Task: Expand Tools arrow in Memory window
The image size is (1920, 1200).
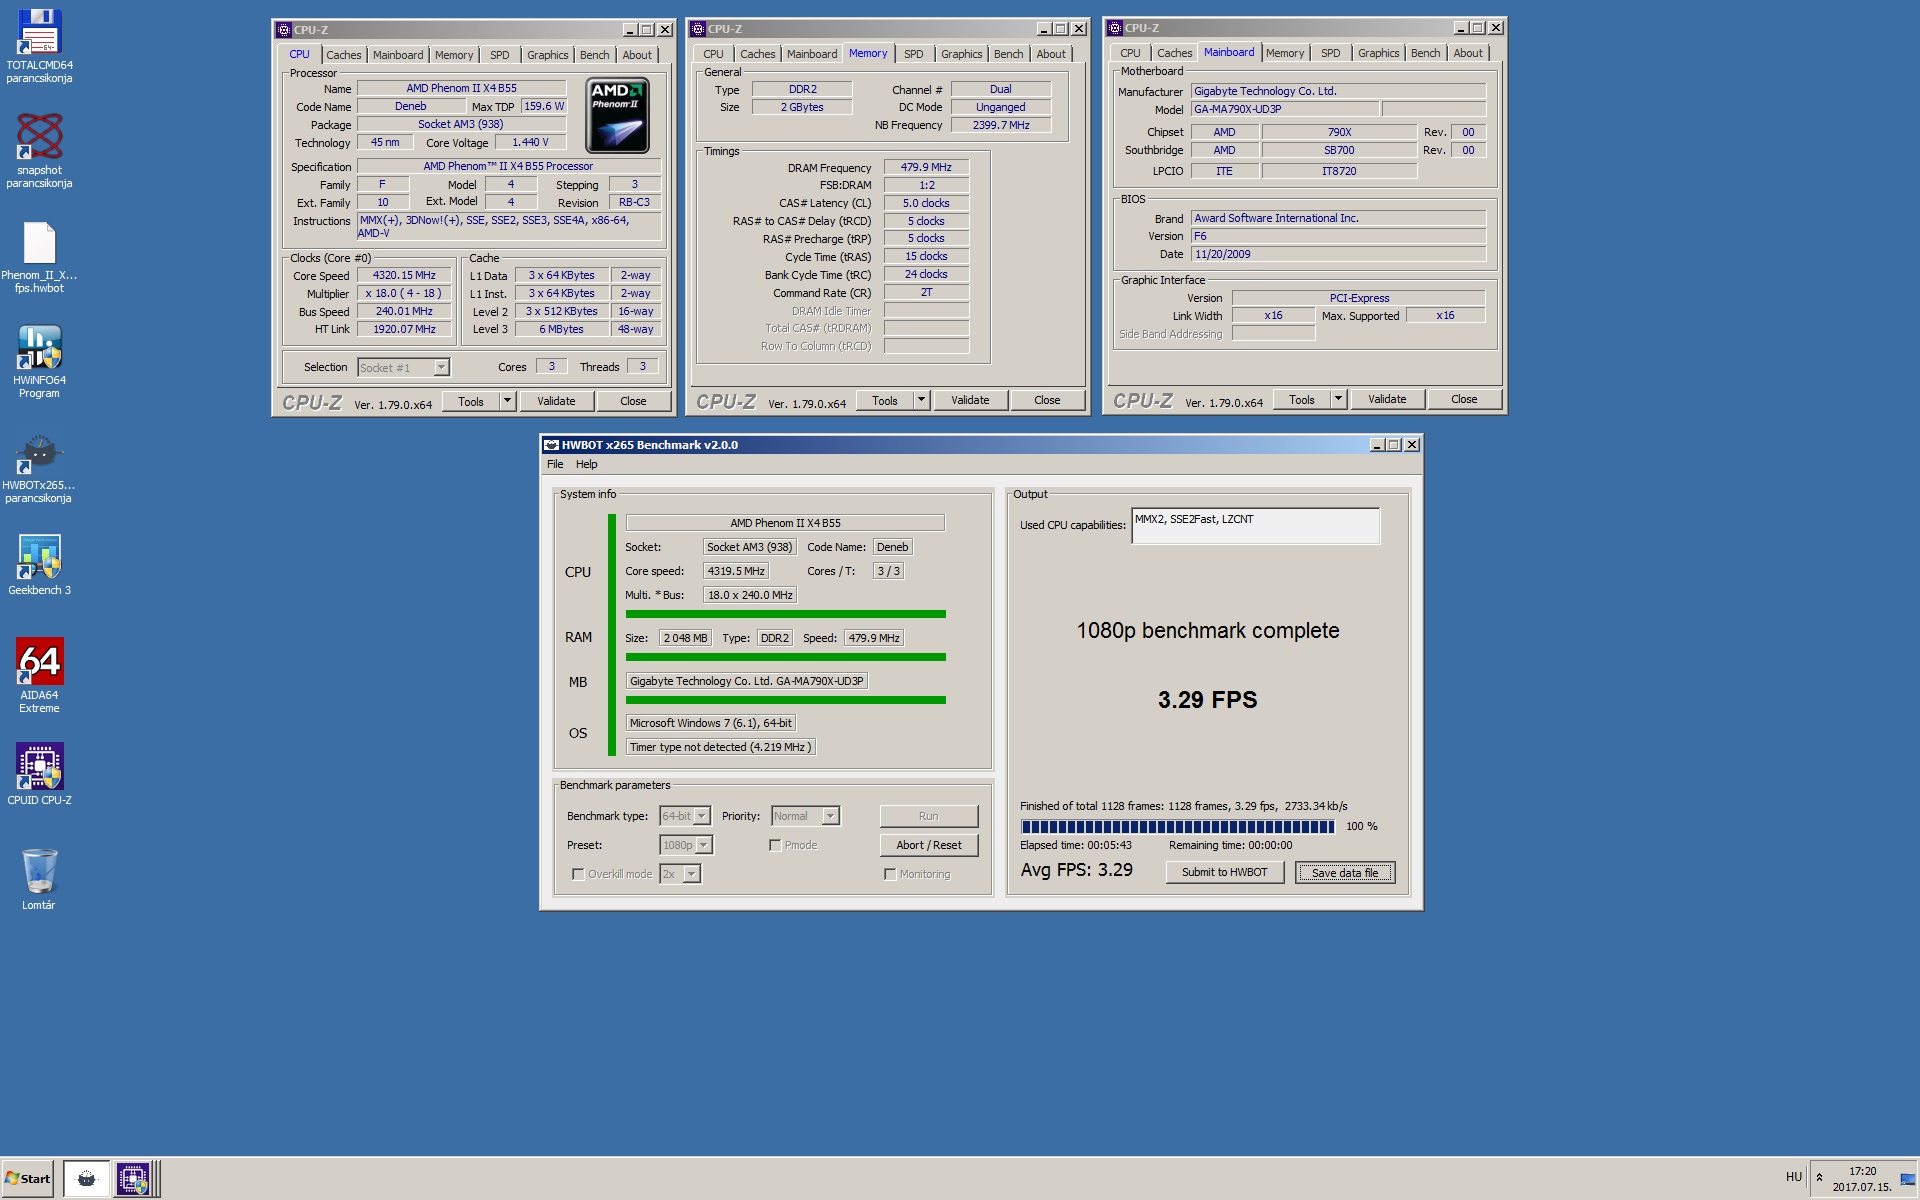Action: click(921, 400)
